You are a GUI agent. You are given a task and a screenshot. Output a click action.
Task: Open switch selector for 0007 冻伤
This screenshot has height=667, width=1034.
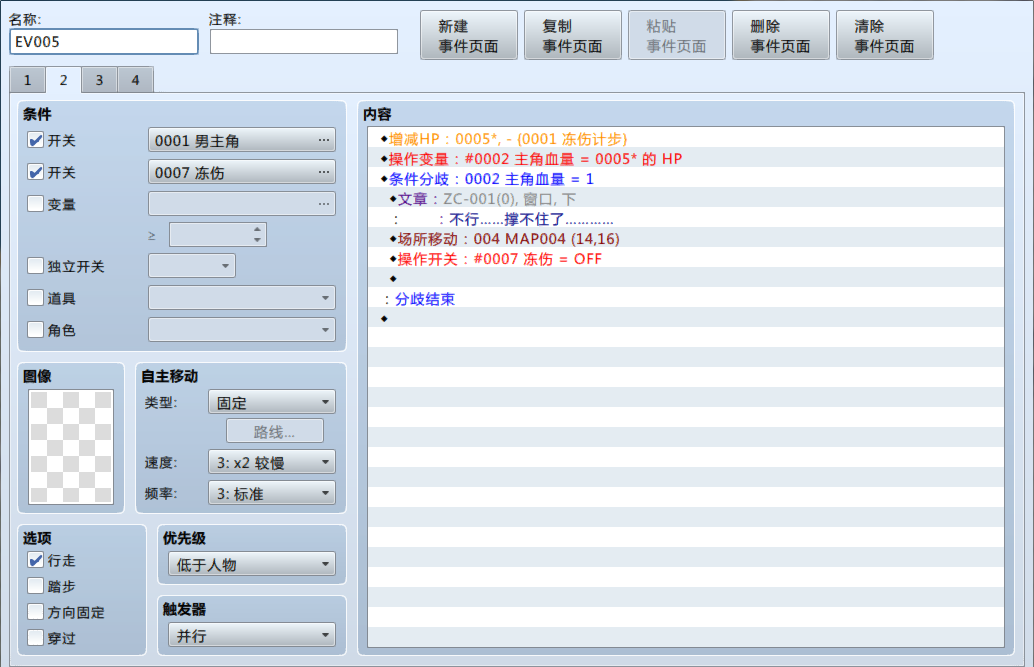pos(241,172)
